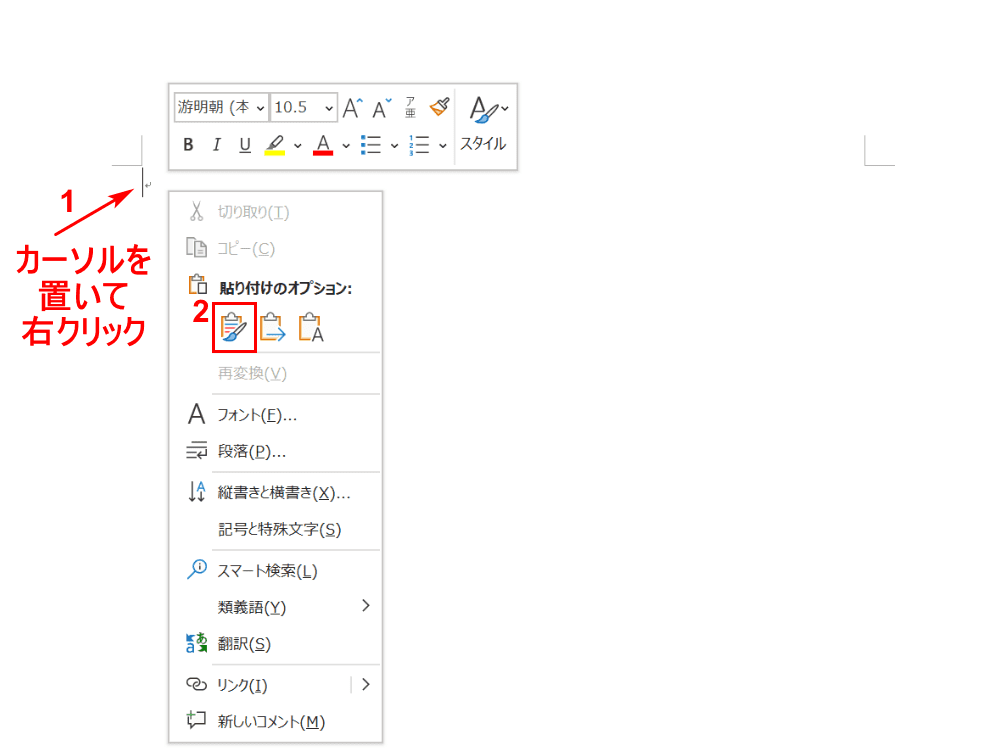Apply yellow text highlight color
Screen dimensions: 1006x752
(274, 145)
